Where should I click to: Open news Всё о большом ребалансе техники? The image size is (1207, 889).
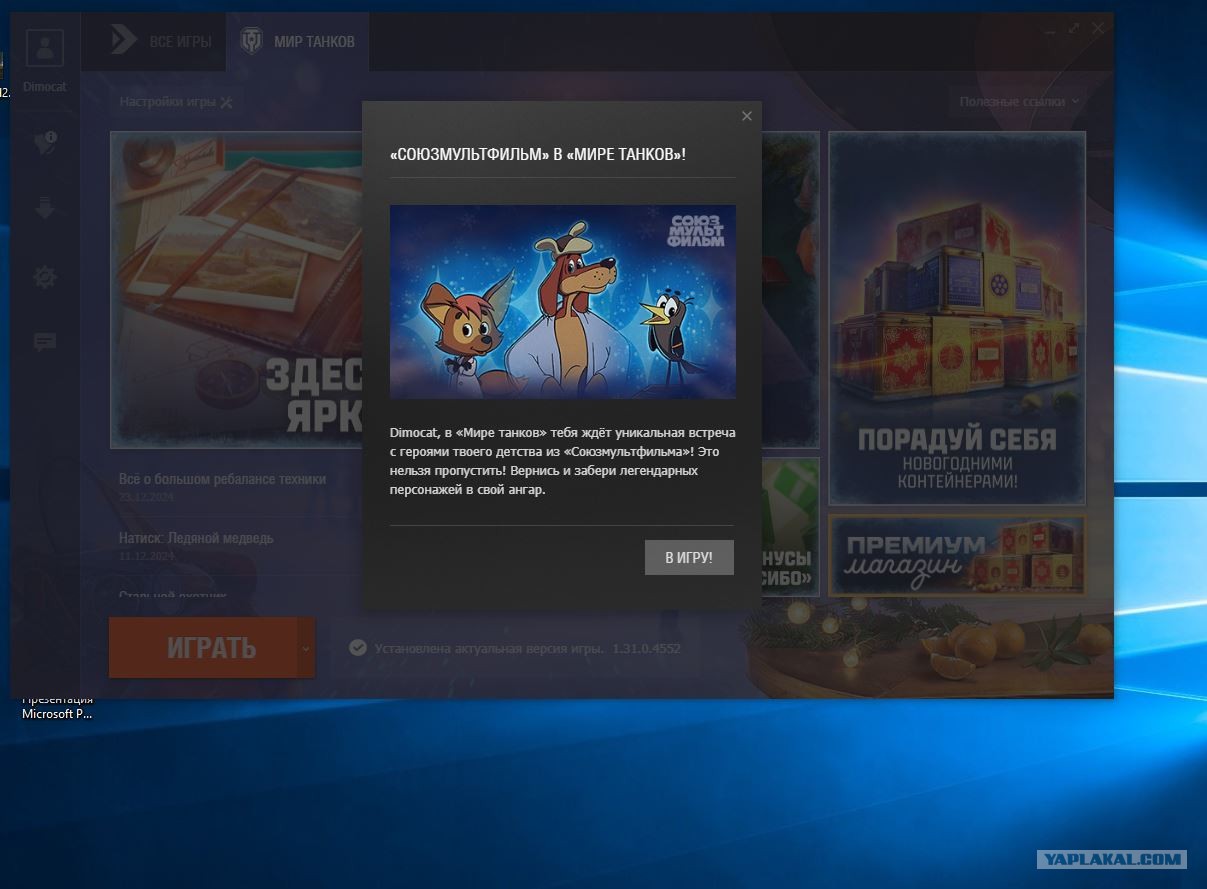pyautogui.click(x=222, y=479)
